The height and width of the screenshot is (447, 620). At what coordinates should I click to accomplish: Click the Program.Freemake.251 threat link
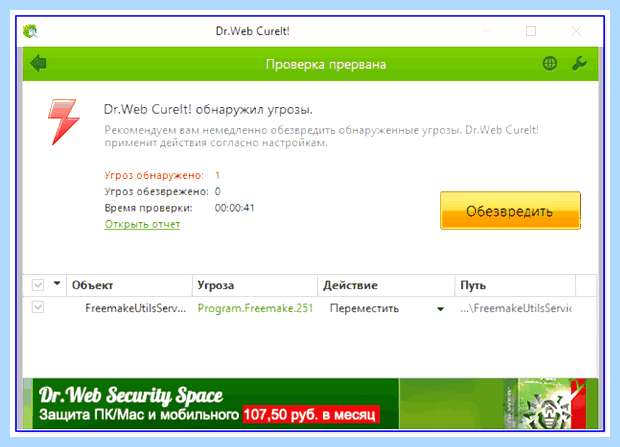tap(255, 308)
